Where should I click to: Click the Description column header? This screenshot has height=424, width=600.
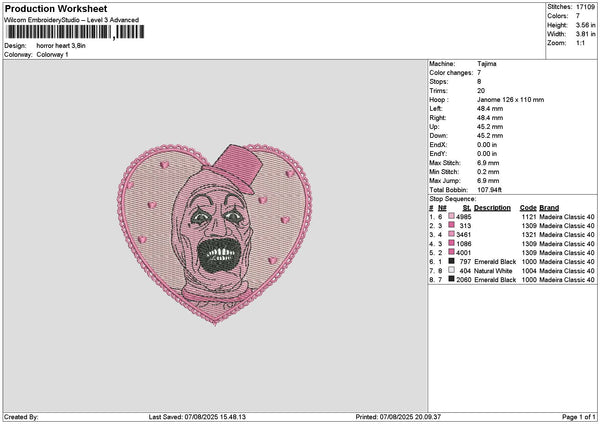click(492, 208)
